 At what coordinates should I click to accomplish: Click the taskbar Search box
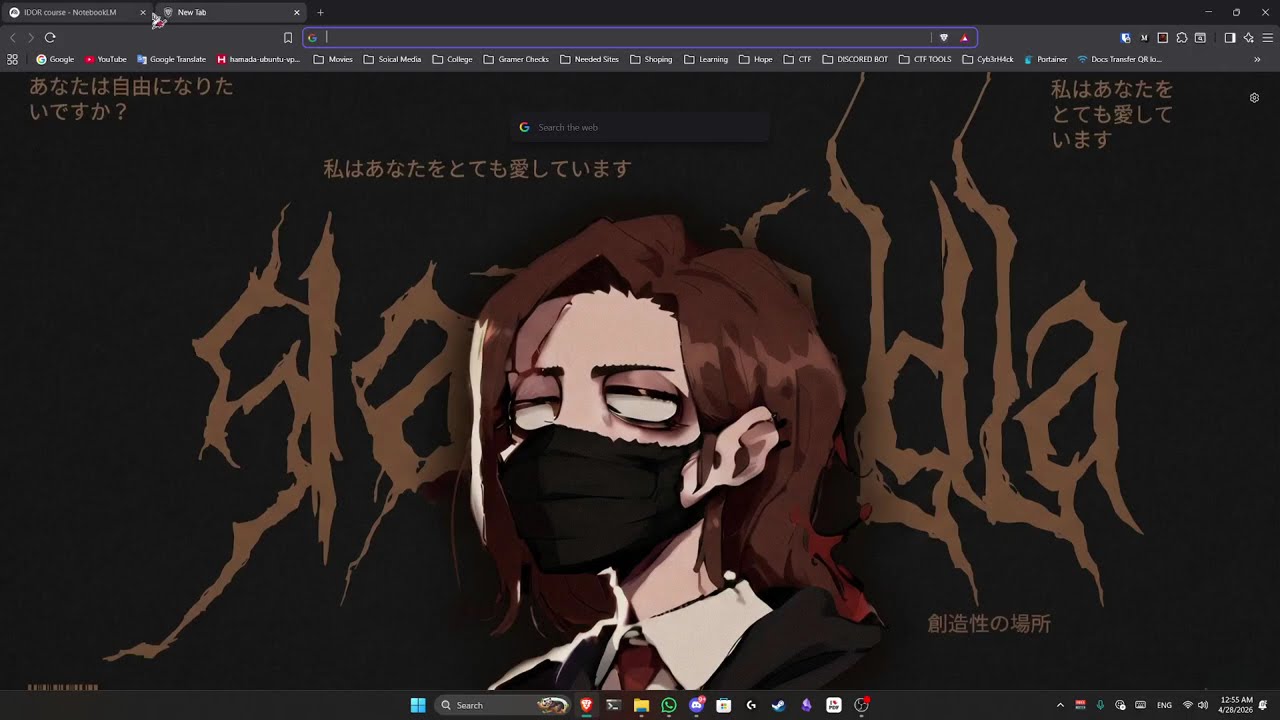point(503,705)
